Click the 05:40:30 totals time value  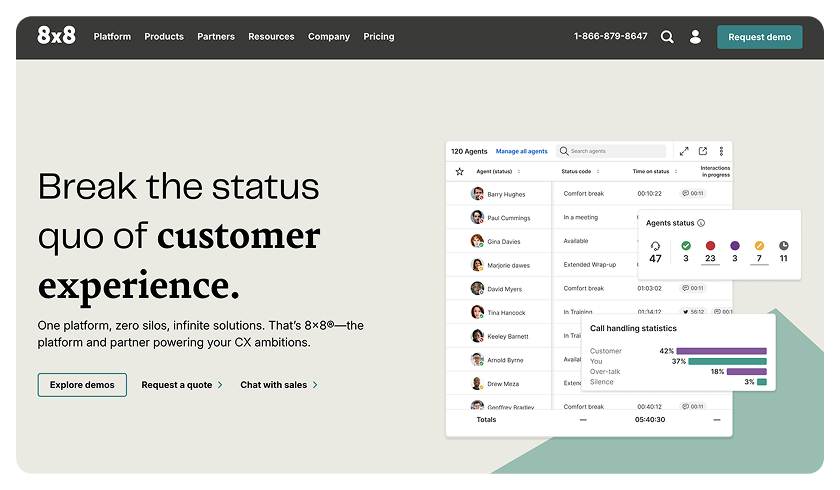click(x=650, y=419)
